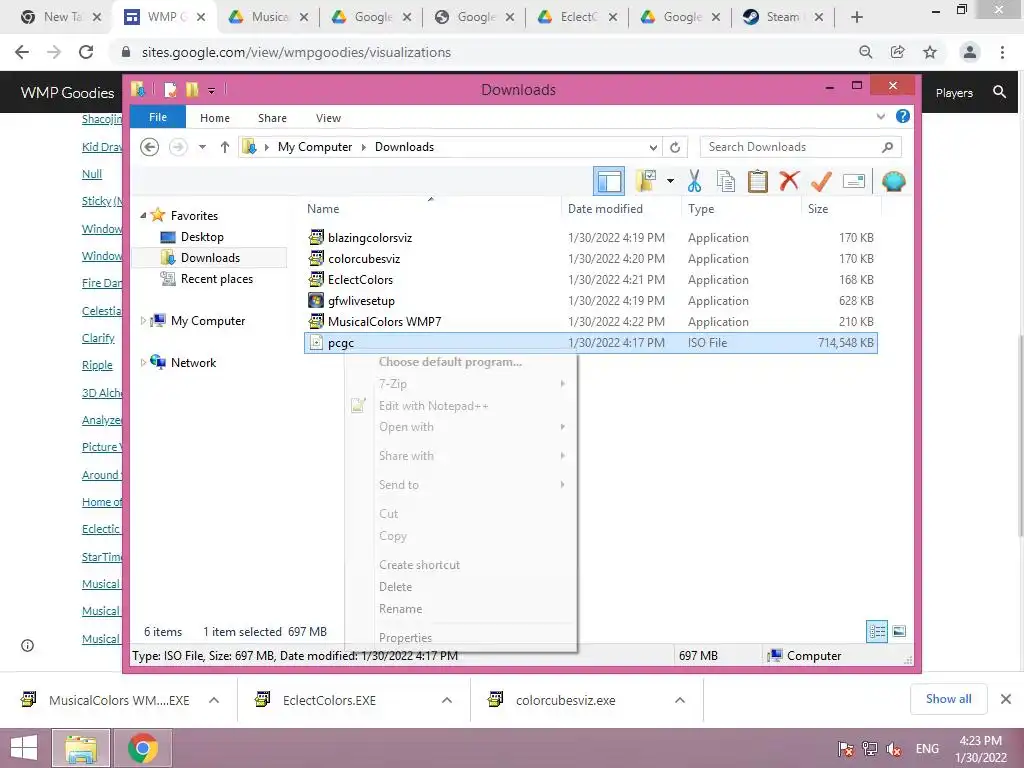Click the webpage vertical scrollbar

tap(1019, 436)
